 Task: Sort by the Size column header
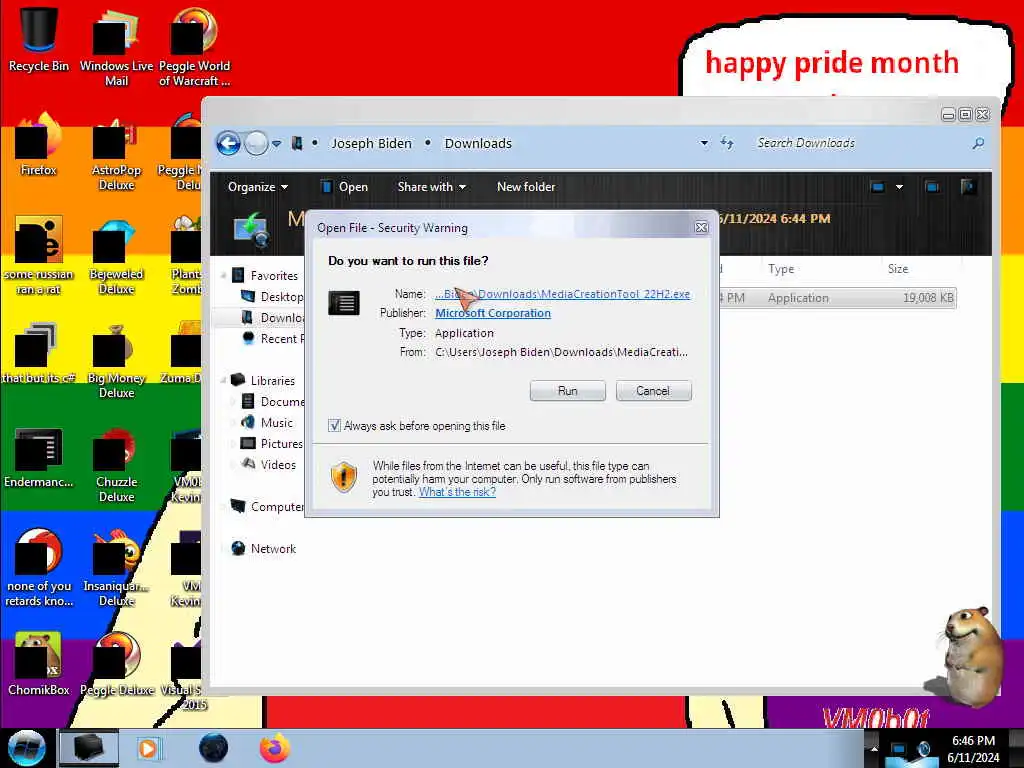point(898,268)
